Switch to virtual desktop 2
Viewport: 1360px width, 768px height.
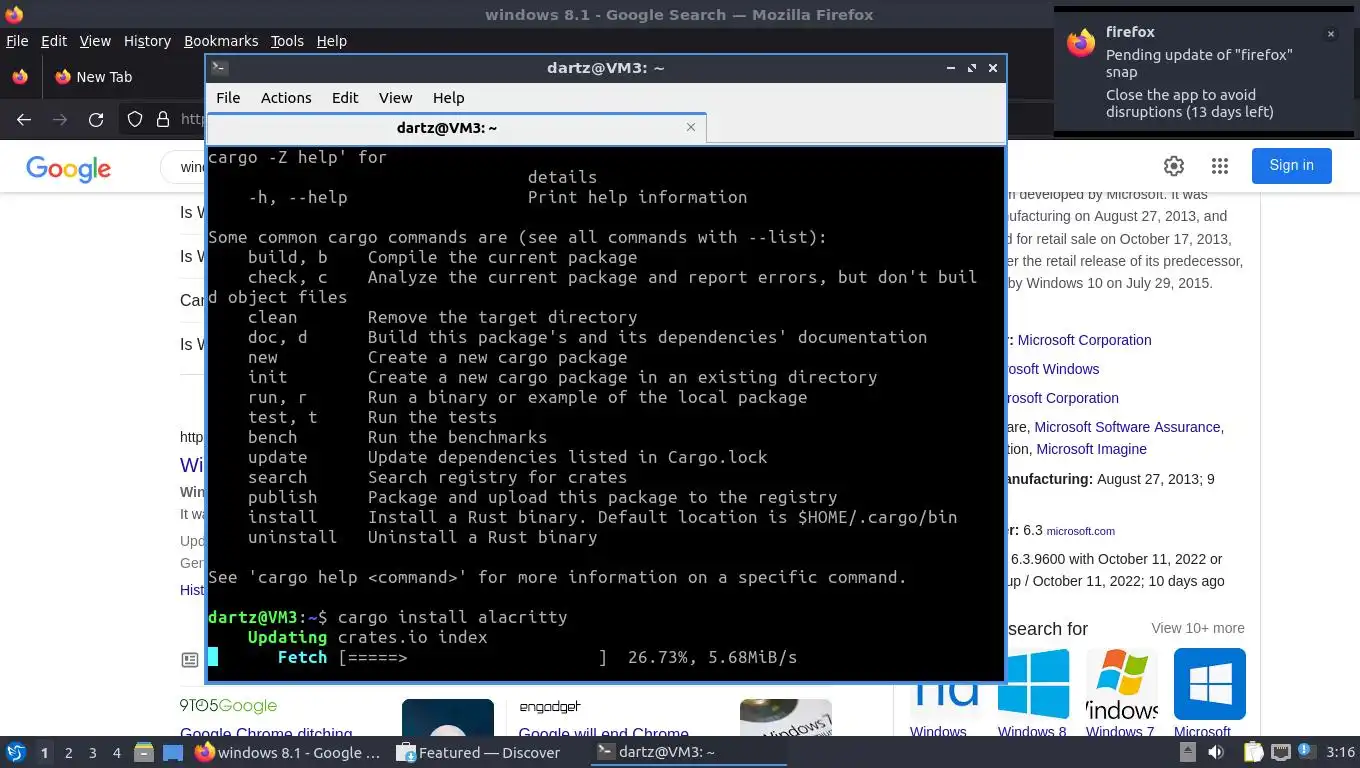click(x=68, y=752)
